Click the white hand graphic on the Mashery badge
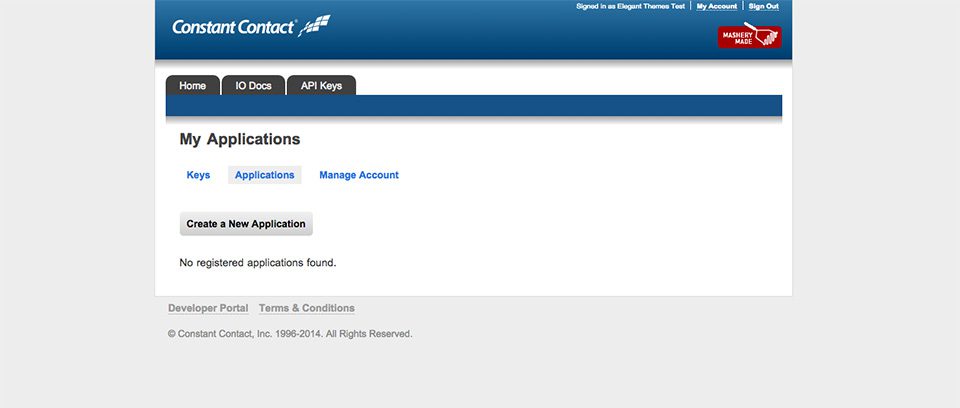 click(765, 36)
